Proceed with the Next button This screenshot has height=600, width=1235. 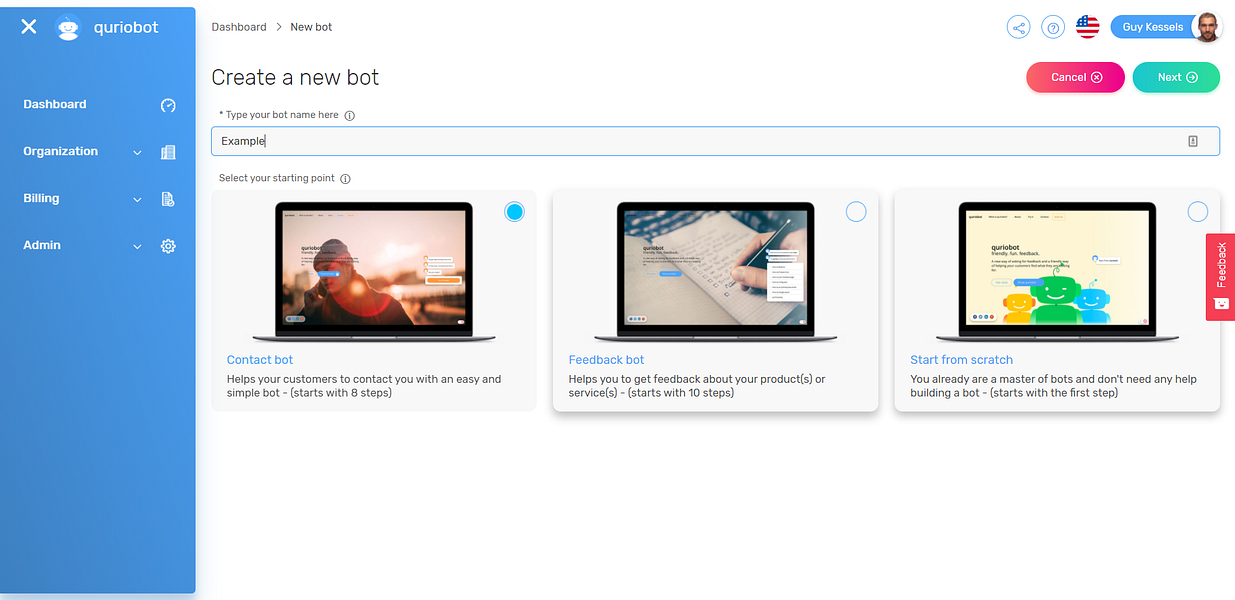(1176, 77)
